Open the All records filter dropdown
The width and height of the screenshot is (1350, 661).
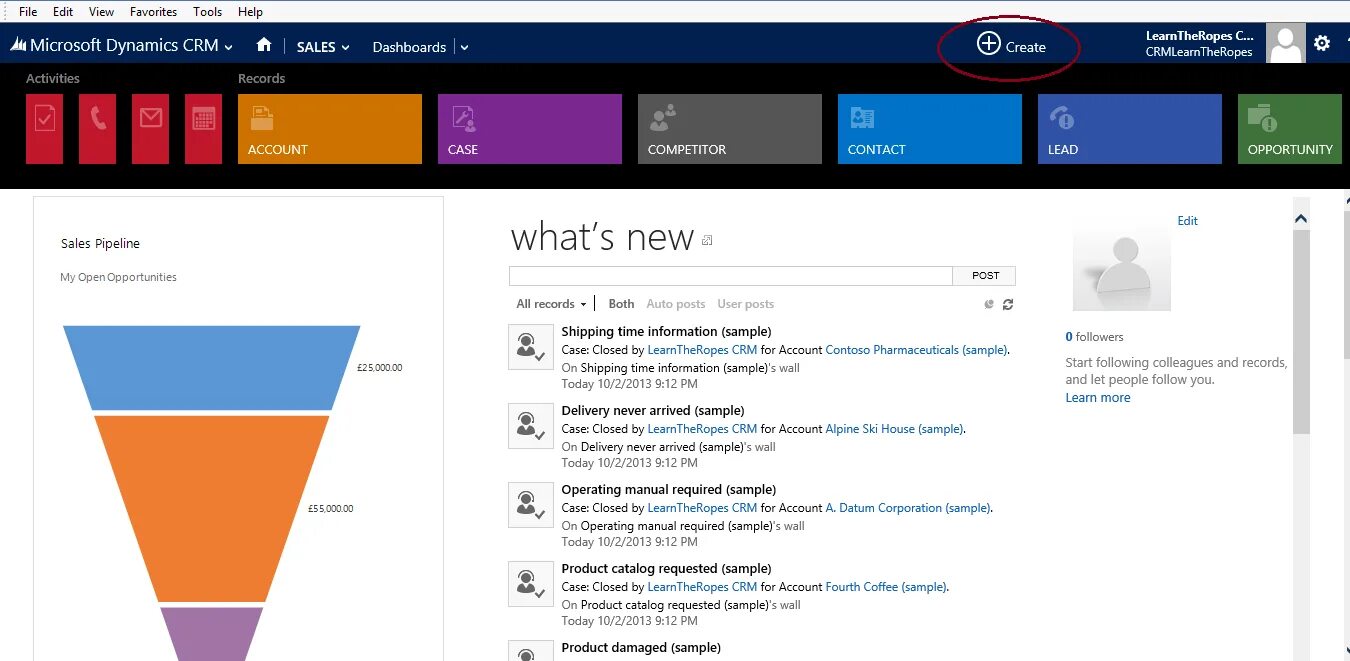551,304
